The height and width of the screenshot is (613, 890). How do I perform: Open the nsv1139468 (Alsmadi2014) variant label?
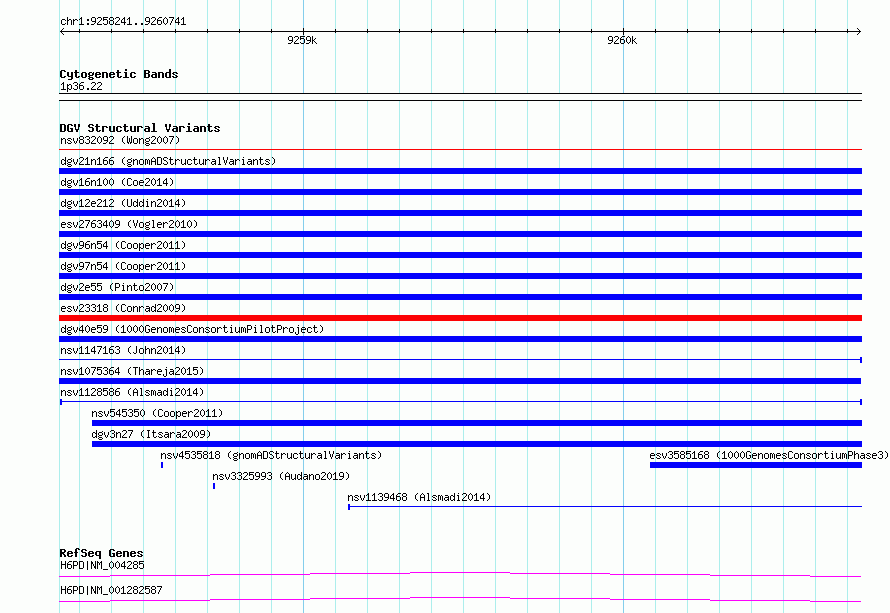click(419, 497)
